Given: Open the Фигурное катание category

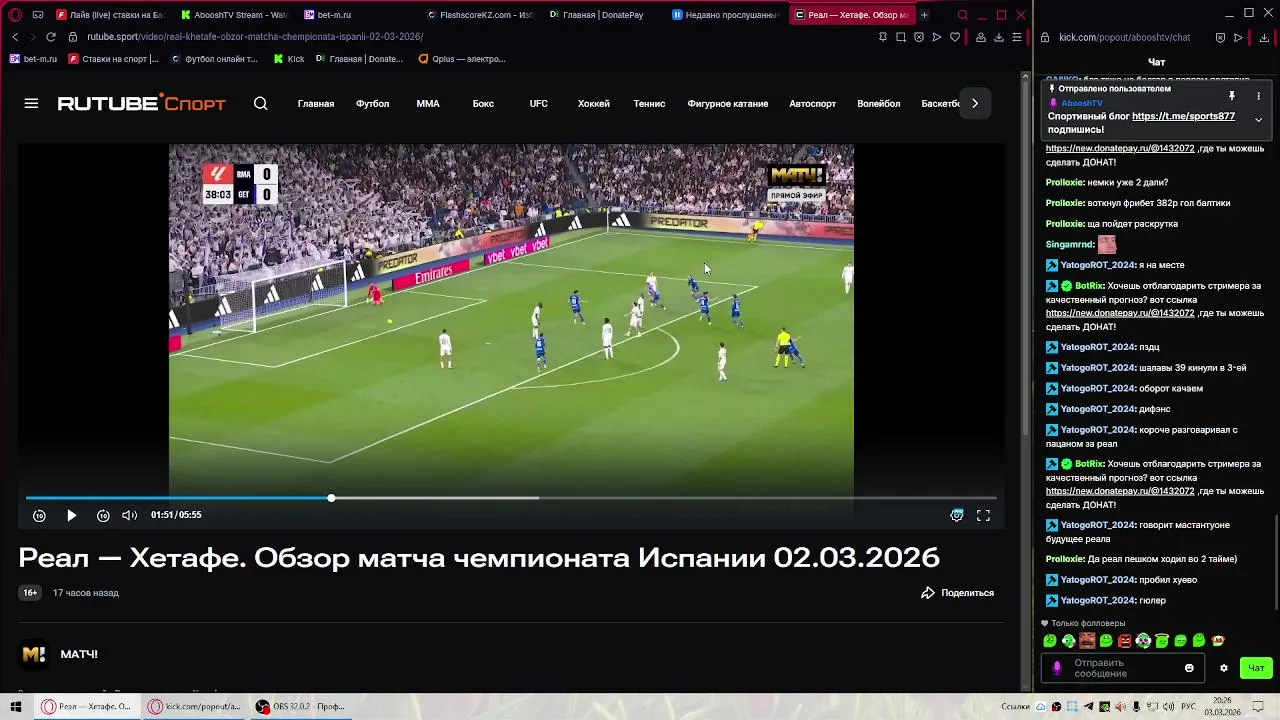Looking at the screenshot, I should tap(728, 103).
